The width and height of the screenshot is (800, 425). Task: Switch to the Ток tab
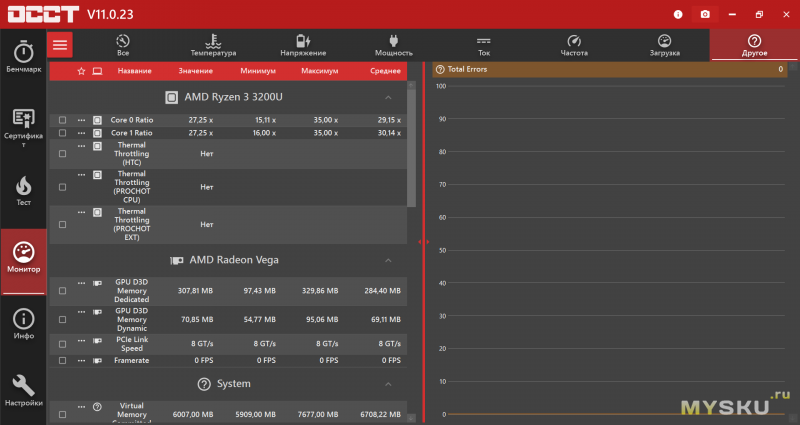(484, 45)
